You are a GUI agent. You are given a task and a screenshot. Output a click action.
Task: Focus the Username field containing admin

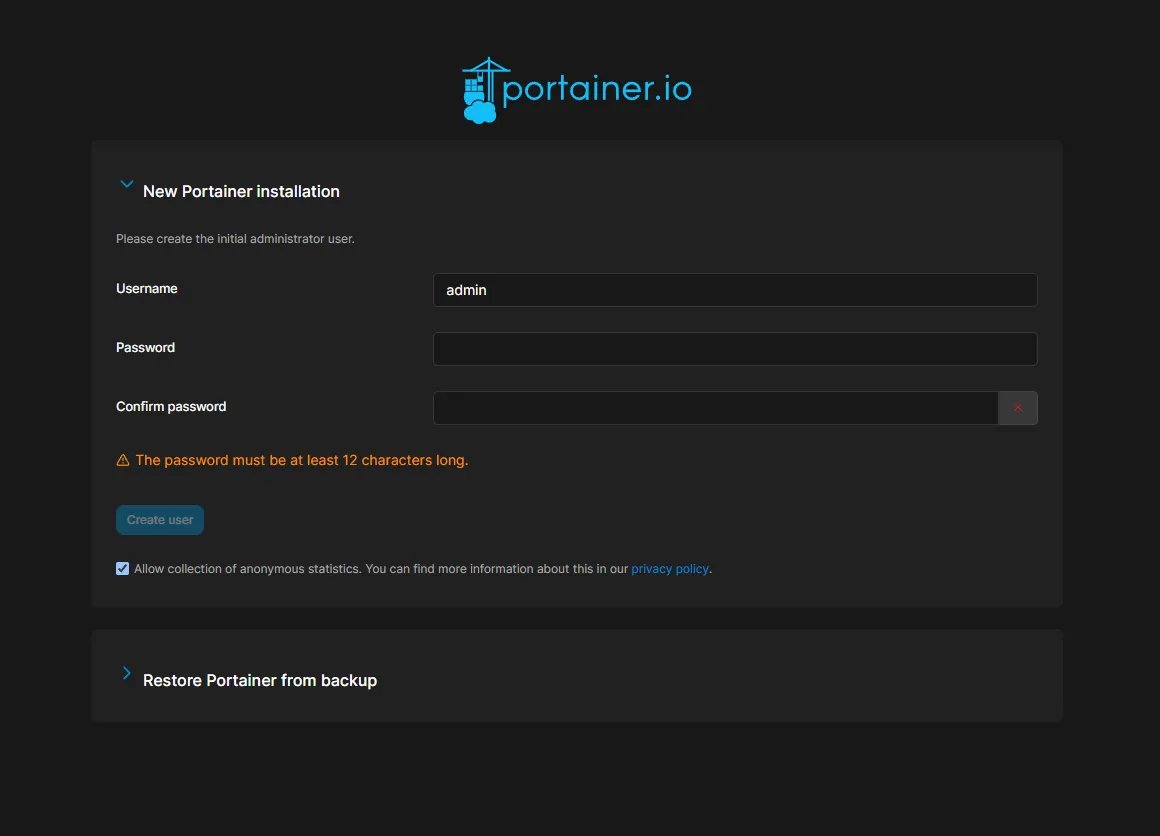[x=734, y=290]
